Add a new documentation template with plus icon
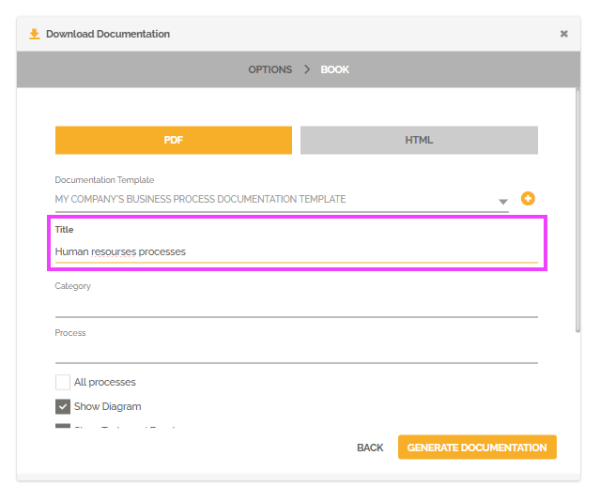Image resolution: width=600 pixels, height=501 pixels. (528, 199)
